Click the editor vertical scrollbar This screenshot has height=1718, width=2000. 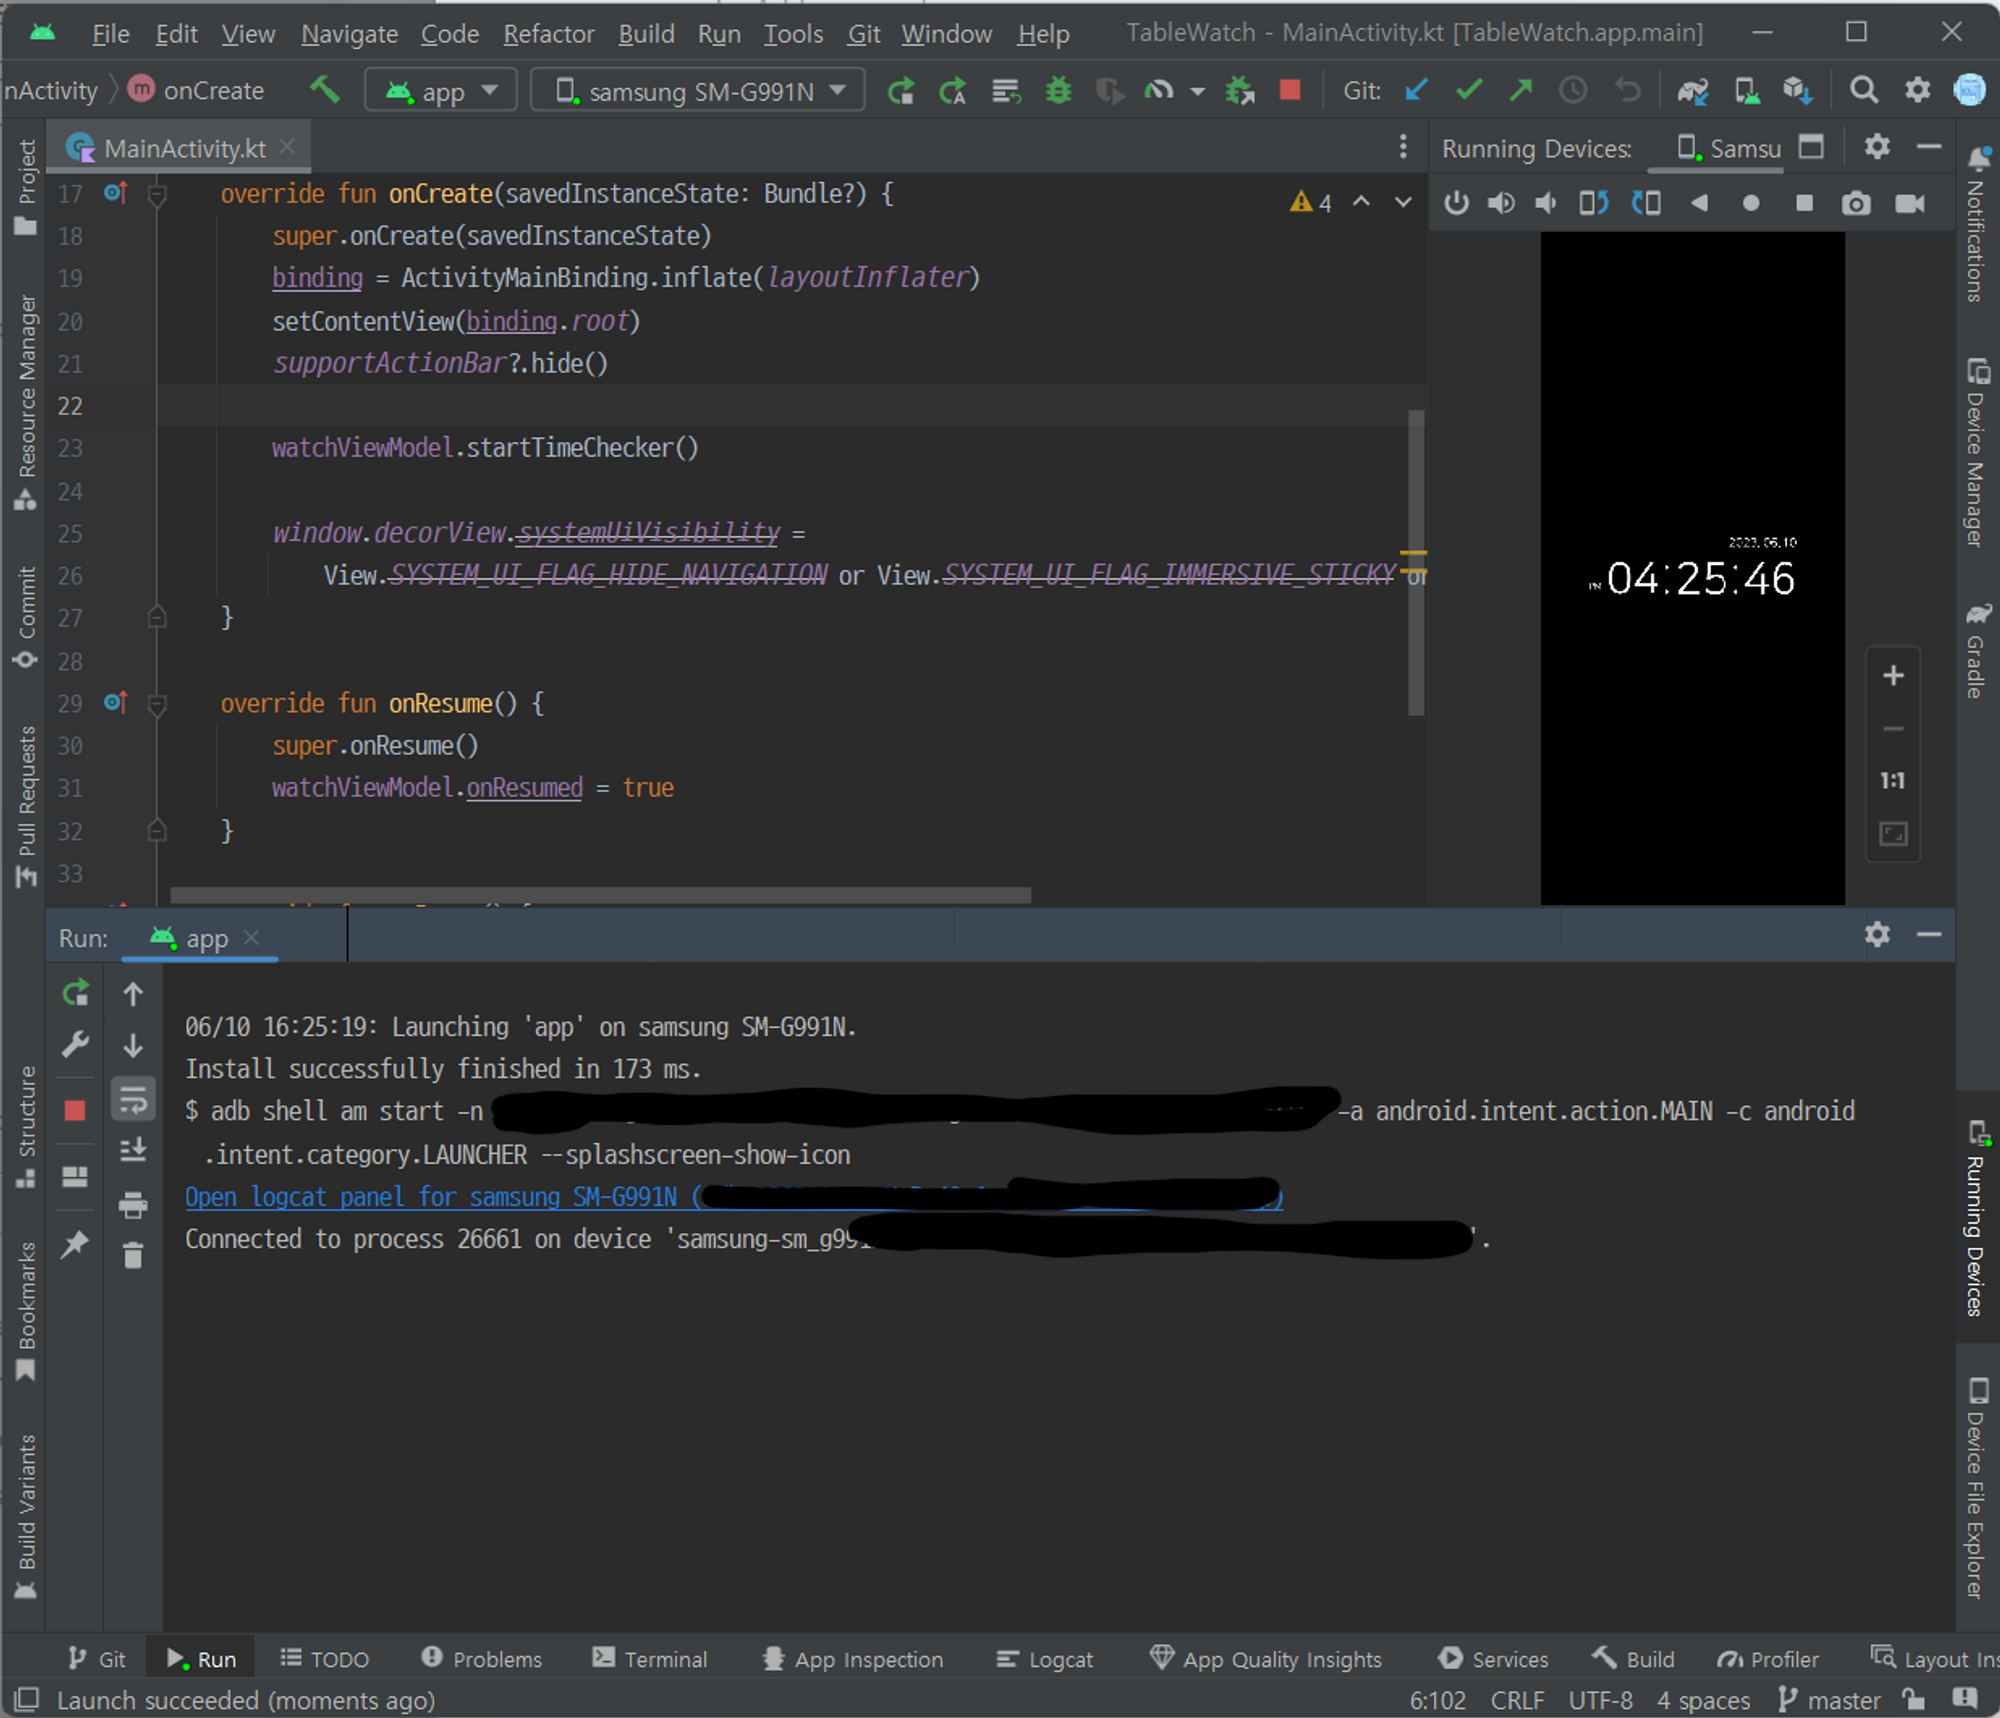click(x=1416, y=560)
